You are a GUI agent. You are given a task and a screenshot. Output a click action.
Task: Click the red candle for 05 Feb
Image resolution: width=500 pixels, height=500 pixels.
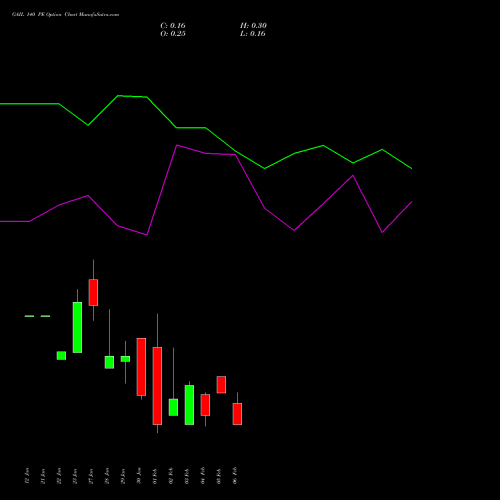[221, 385]
